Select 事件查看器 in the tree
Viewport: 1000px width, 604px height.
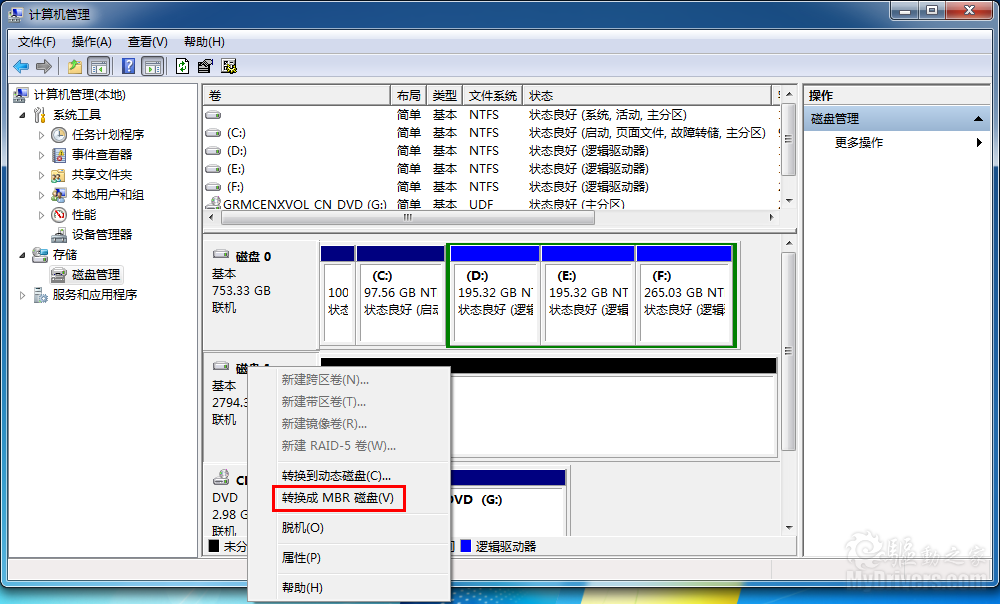click(x=101, y=154)
